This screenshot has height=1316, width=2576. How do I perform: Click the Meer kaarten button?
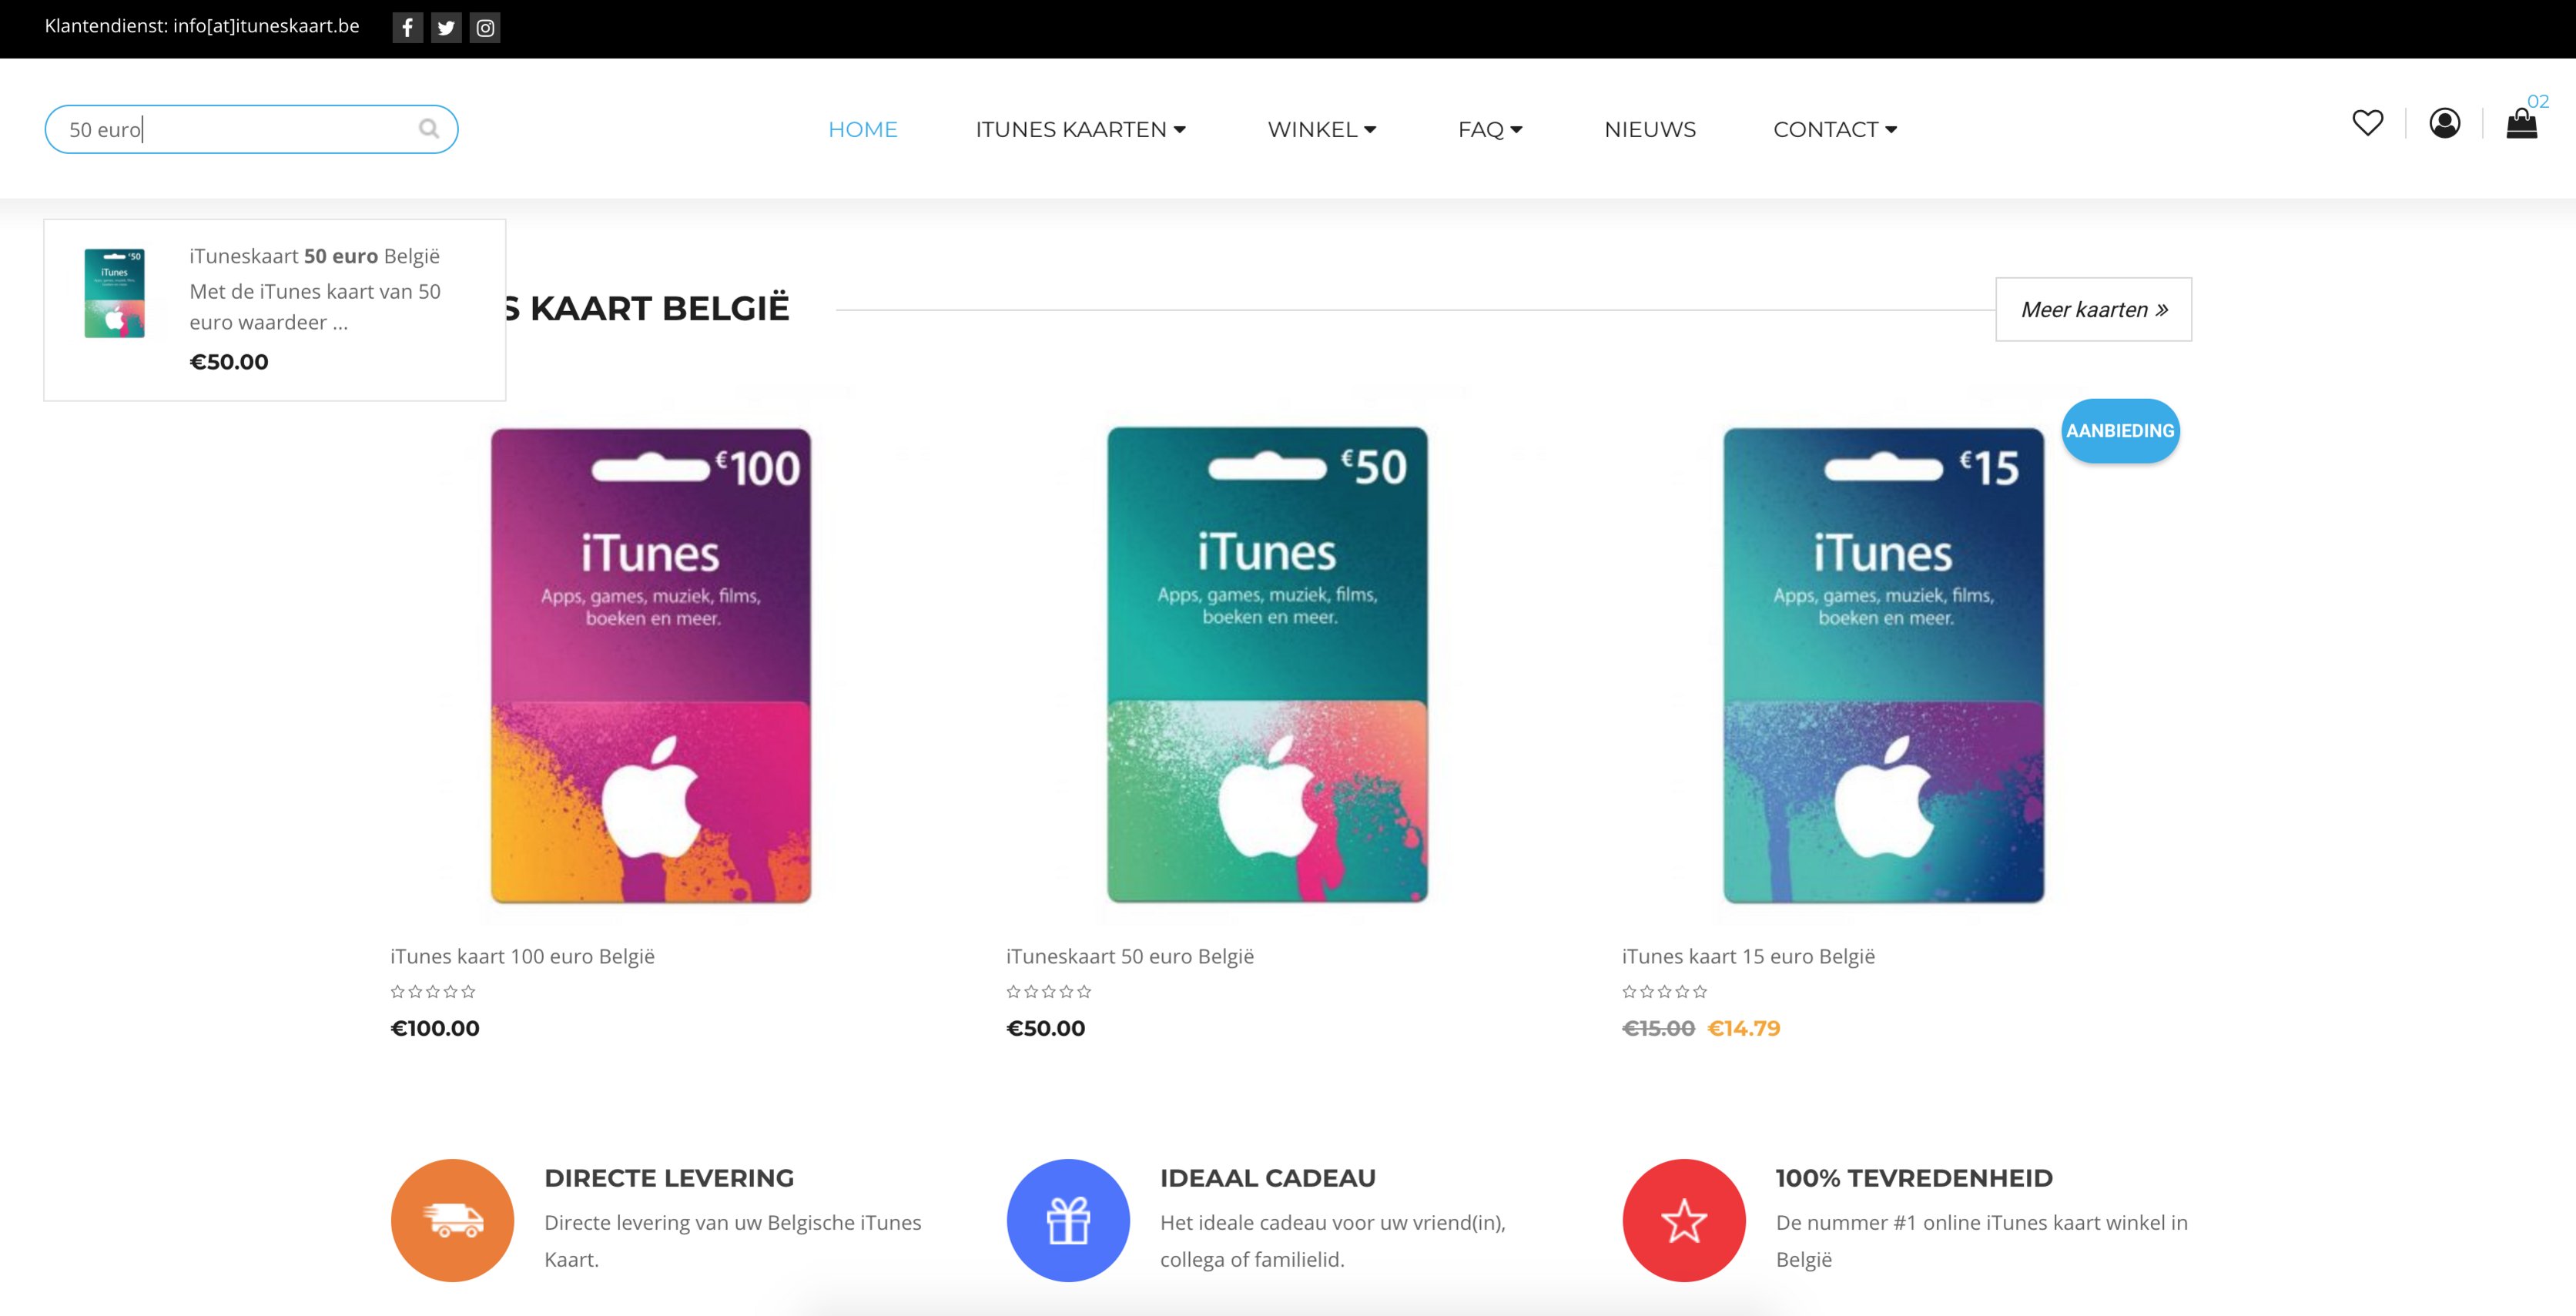click(2093, 309)
